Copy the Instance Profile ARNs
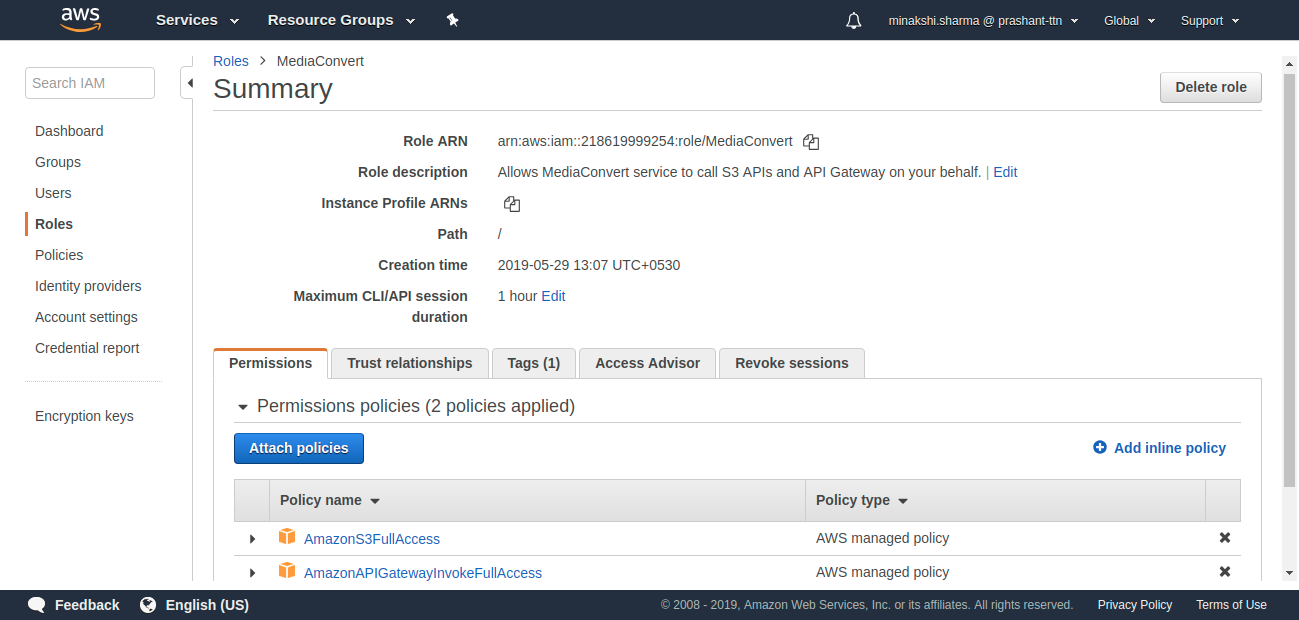The image size is (1299, 620). pyautogui.click(x=512, y=204)
